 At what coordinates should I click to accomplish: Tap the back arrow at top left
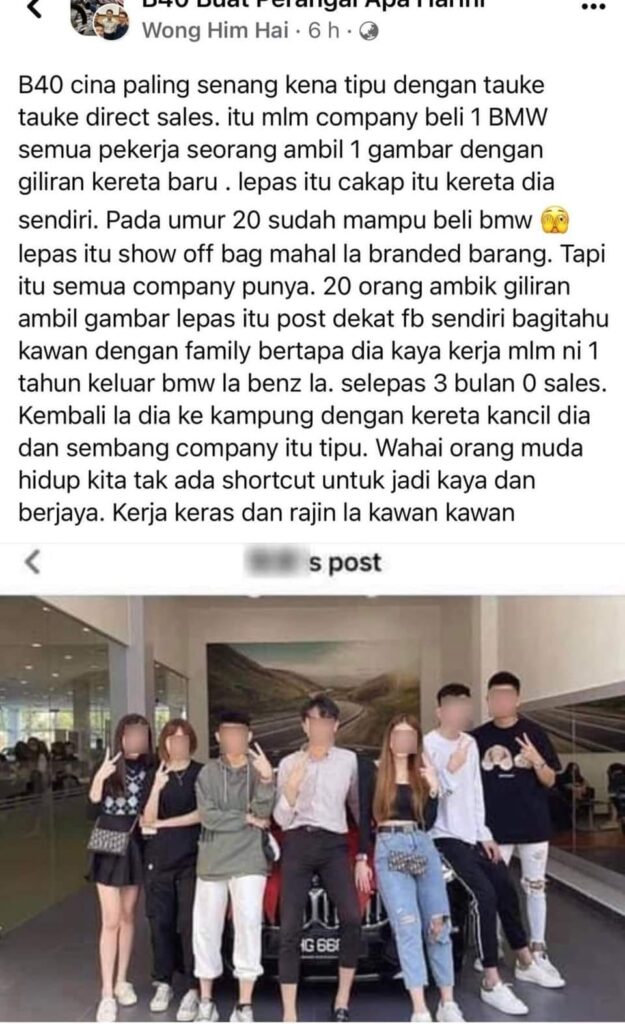(x=35, y=8)
